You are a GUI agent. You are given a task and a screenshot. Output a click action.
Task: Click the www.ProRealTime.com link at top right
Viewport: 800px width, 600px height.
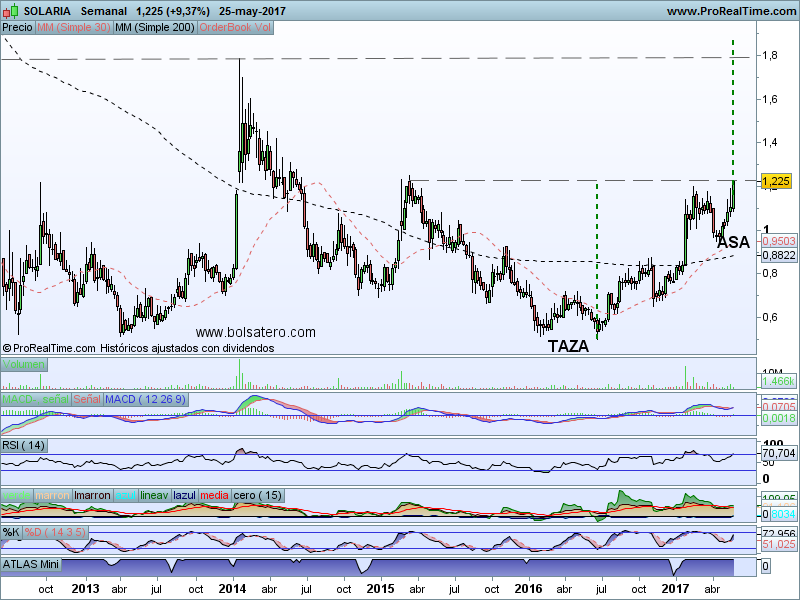coord(729,11)
